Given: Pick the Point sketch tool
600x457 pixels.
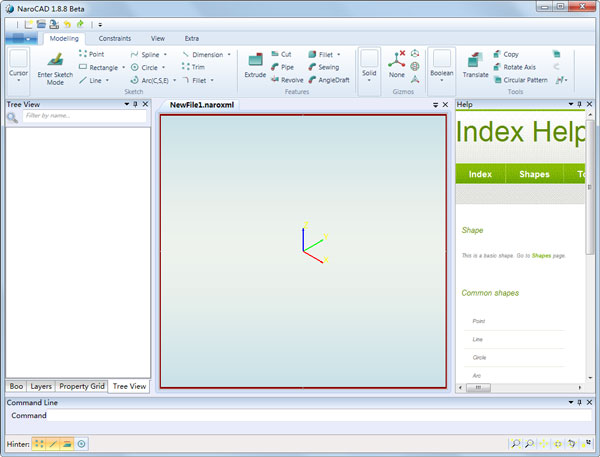Looking at the screenshot, I should (91, 54).
